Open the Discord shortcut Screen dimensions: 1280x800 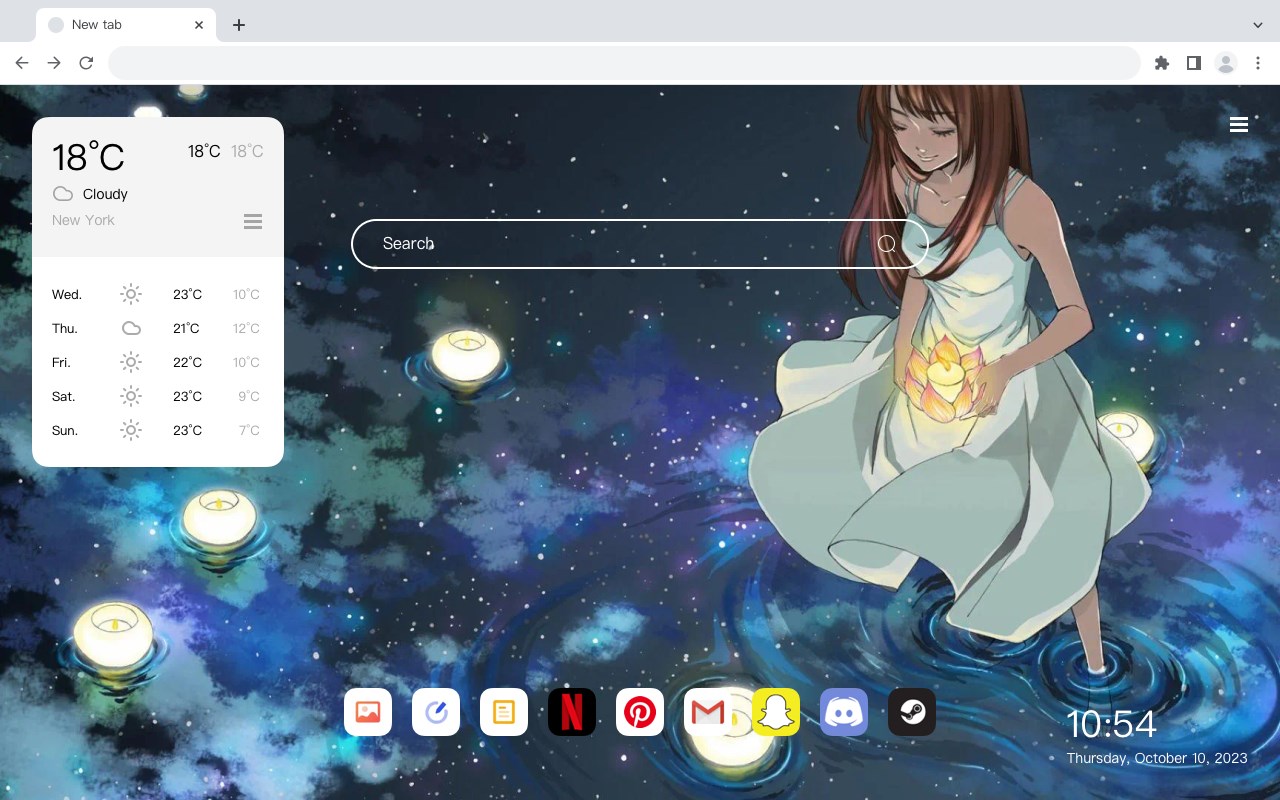[x=844, y=712]
